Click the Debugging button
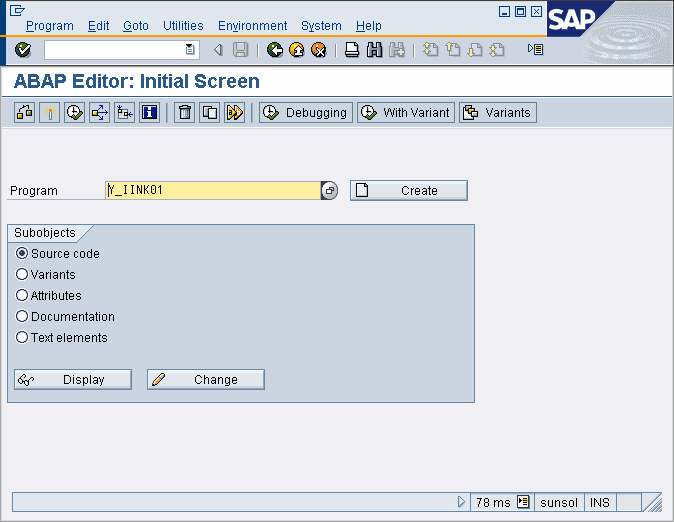This screenshot has width=674, height=522. (x=306, y=113)
